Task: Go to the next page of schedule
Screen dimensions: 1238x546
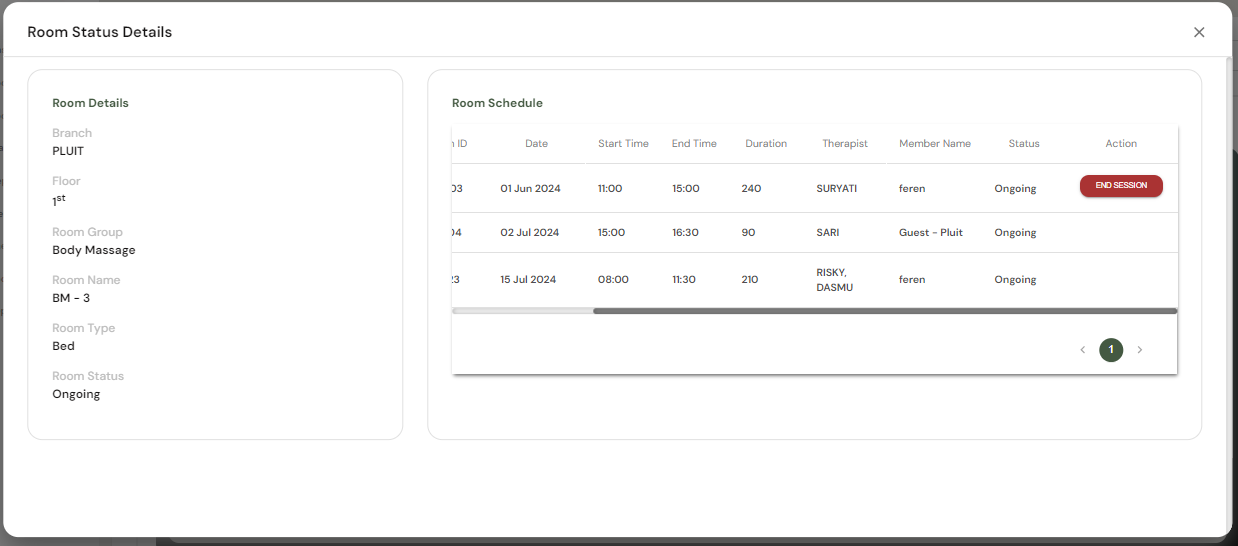Action: pyautogui.click(x=1140, y=350)
